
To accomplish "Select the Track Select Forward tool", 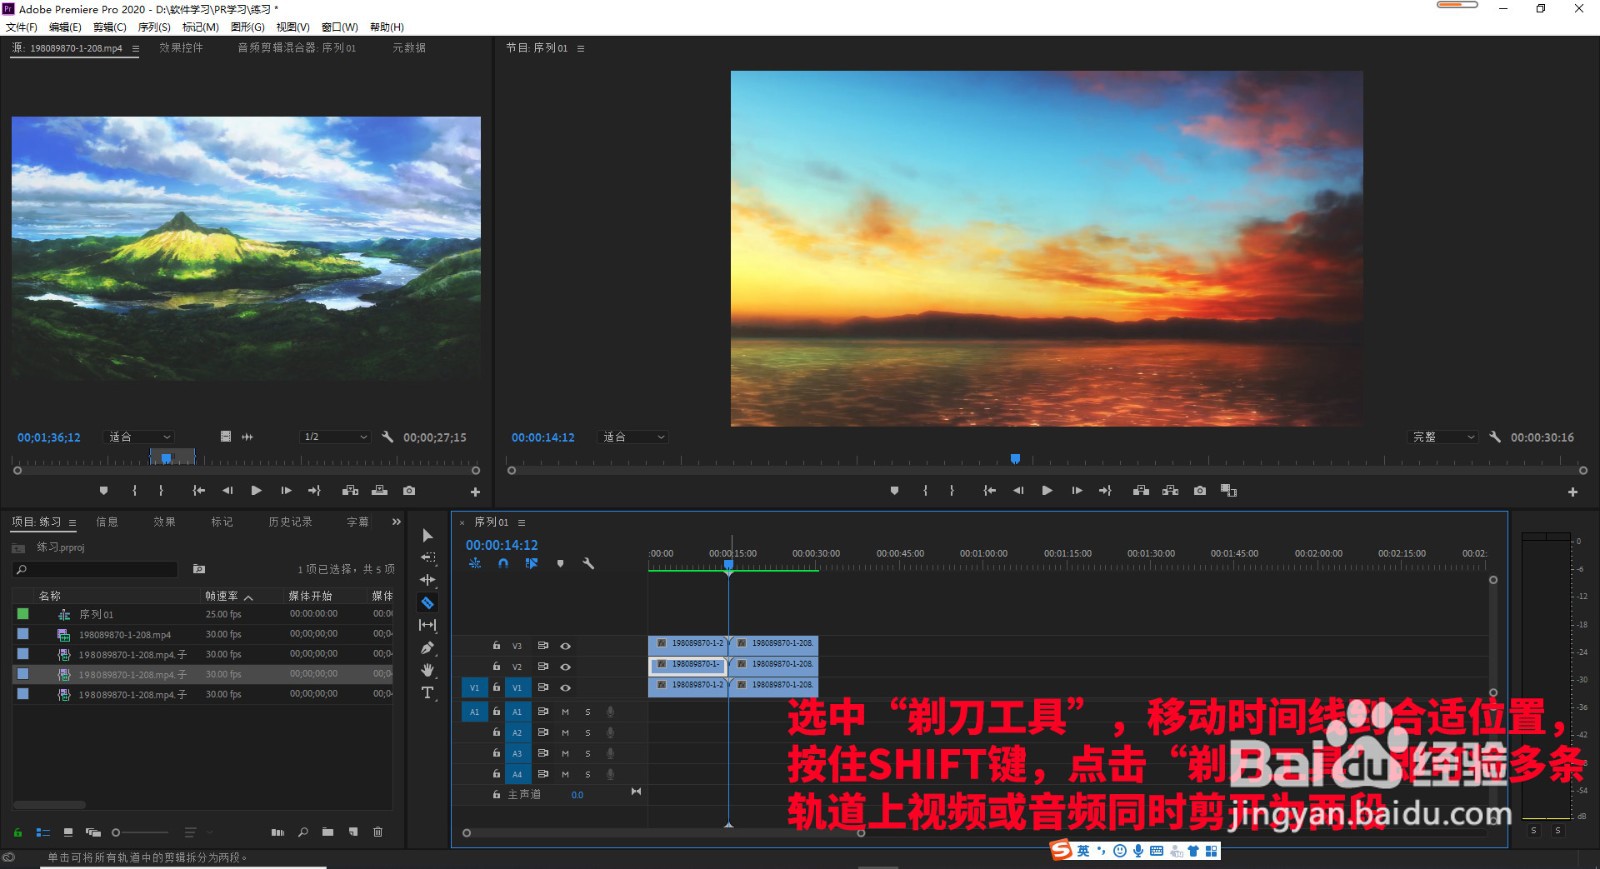I will 428,558.
